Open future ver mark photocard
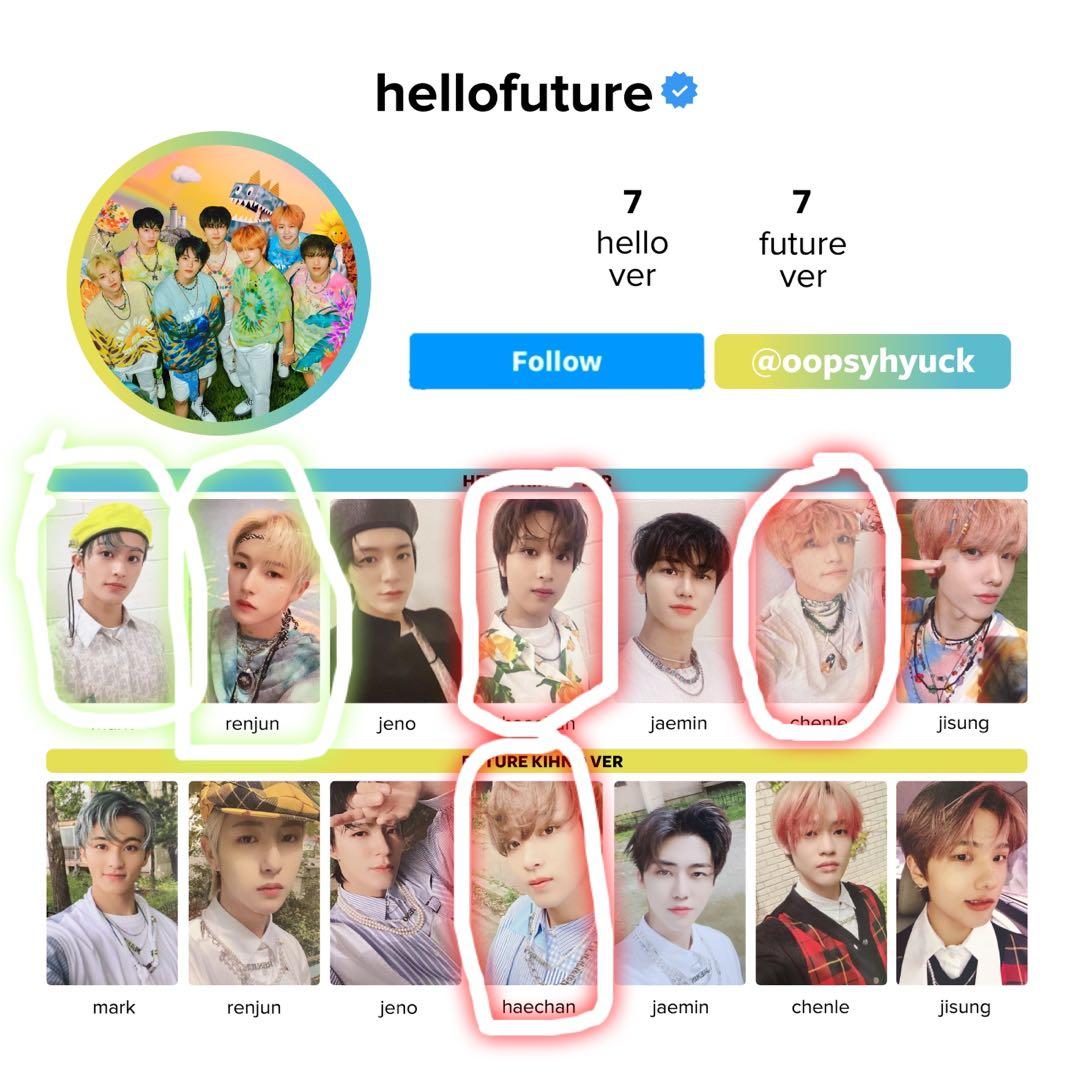 [x=112, y=883]
